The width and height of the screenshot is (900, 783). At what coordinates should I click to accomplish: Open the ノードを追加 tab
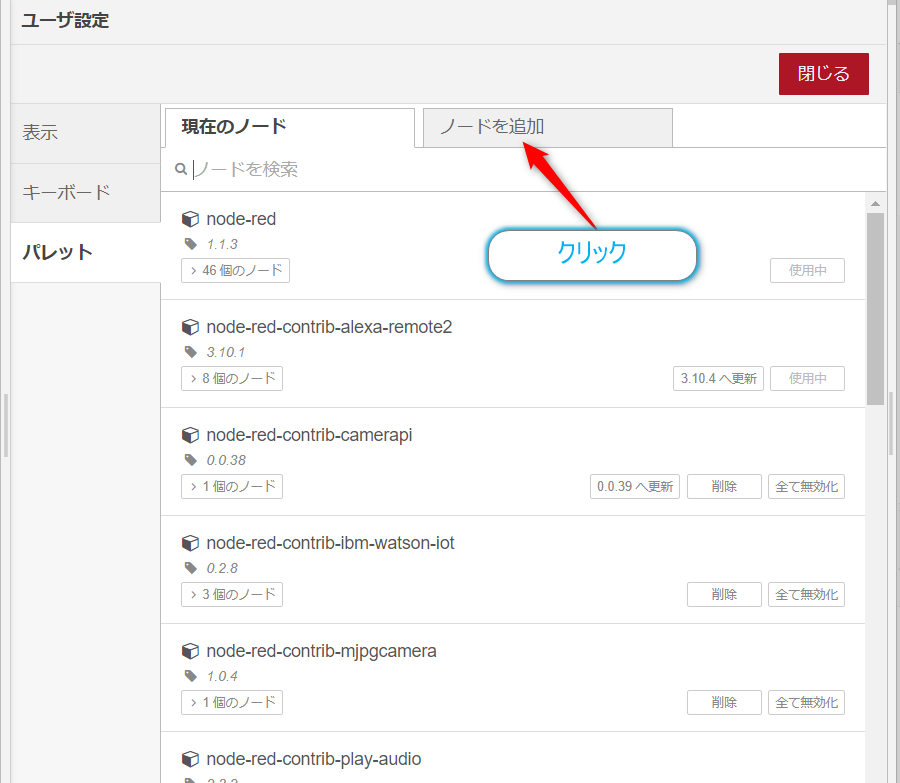pos(548,127)
